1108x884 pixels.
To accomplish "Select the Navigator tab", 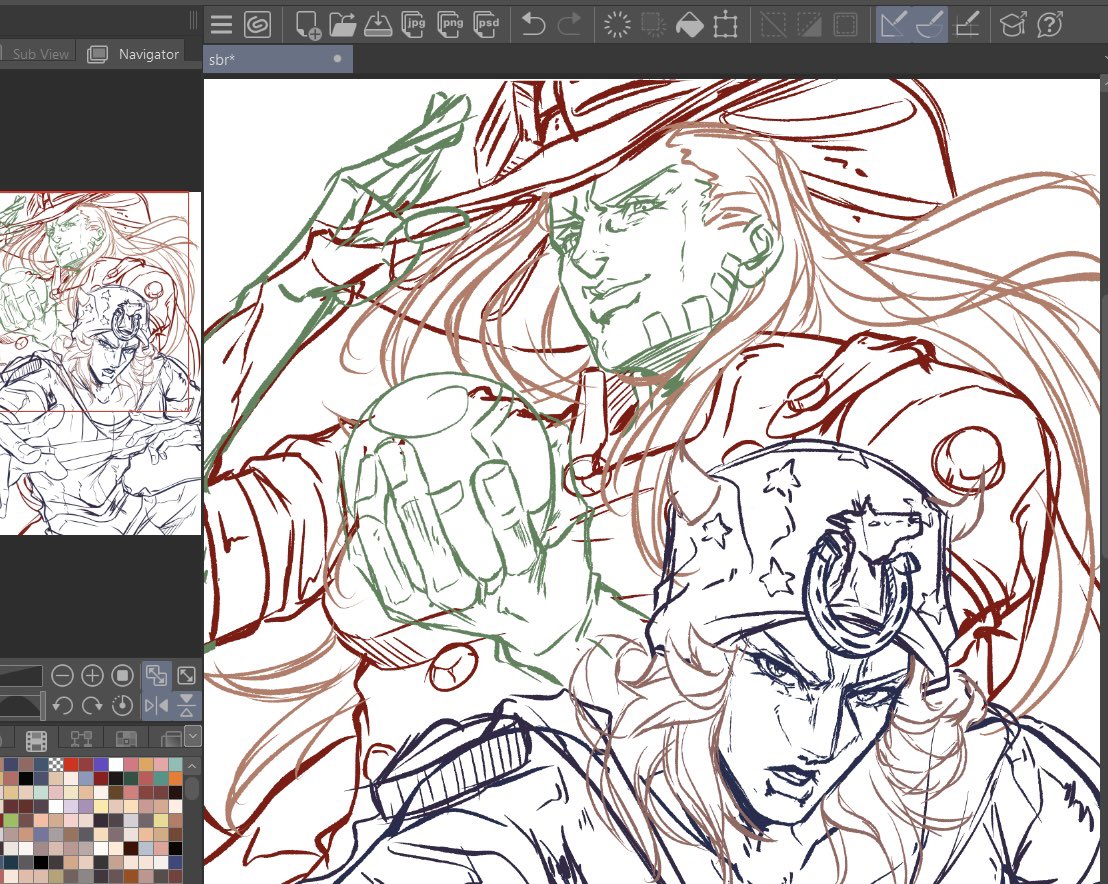I will point(134,54).
